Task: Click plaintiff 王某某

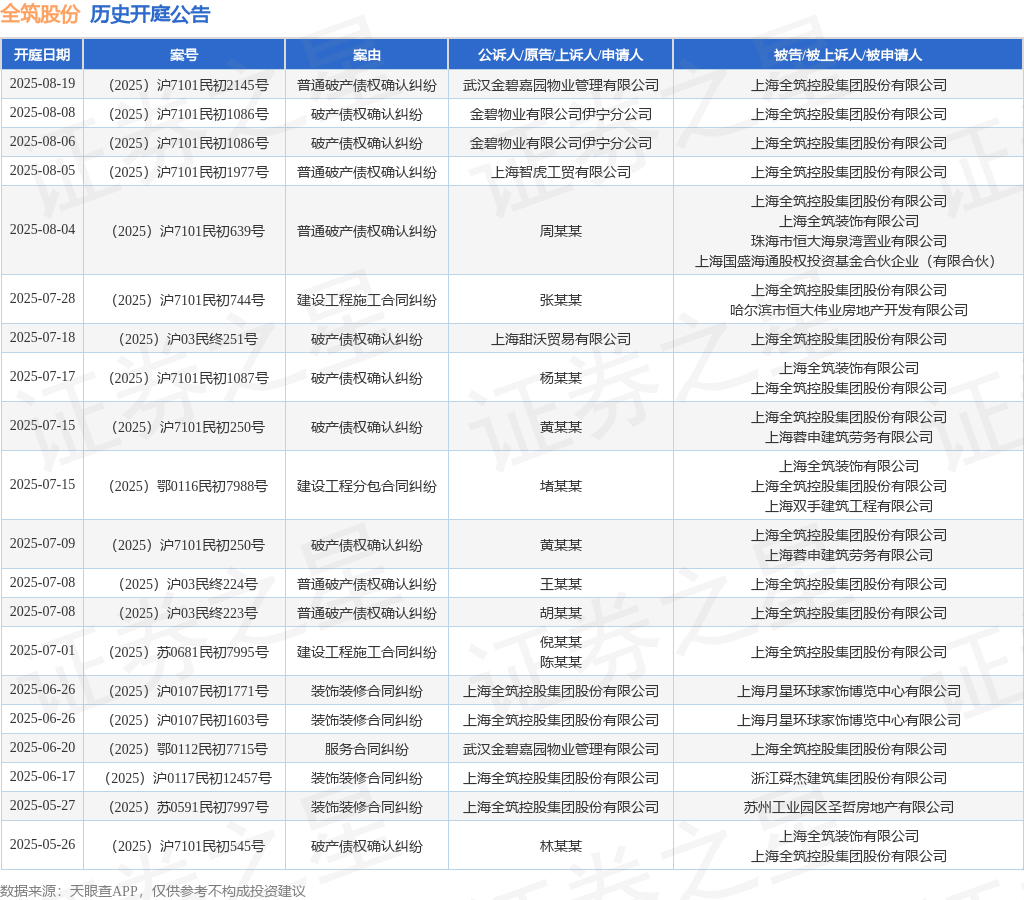Action: [x=560, y=584]
